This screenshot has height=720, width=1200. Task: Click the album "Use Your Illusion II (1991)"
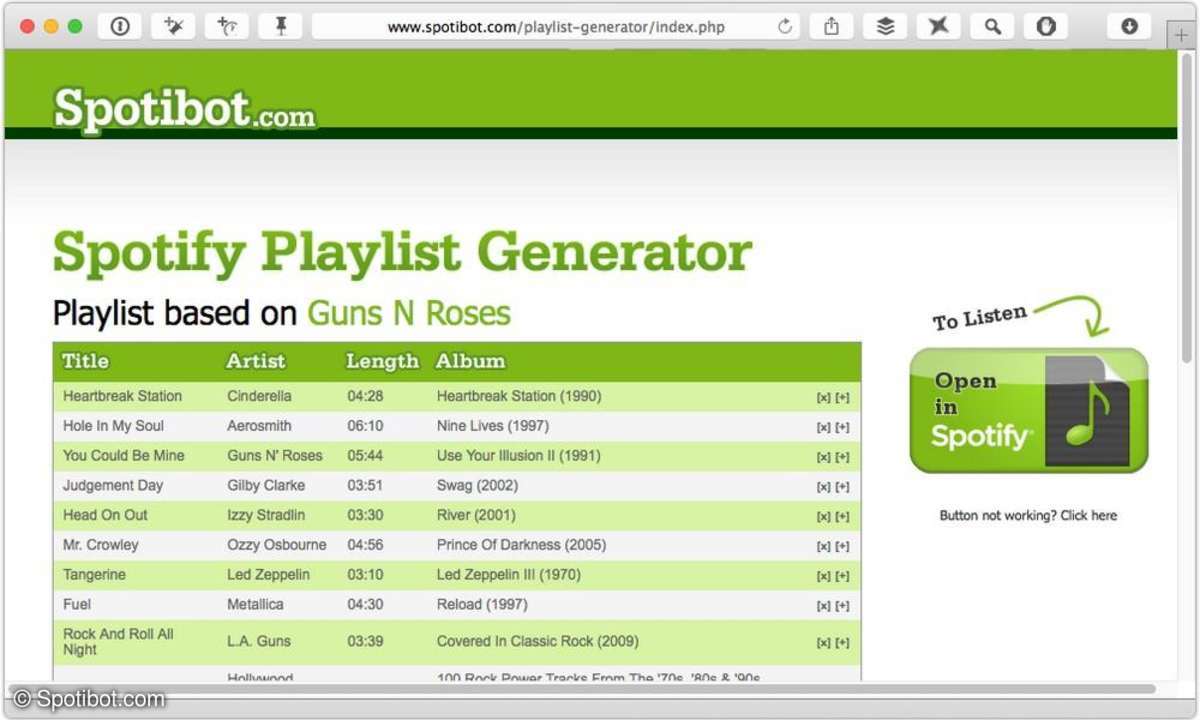pos(519,456)
